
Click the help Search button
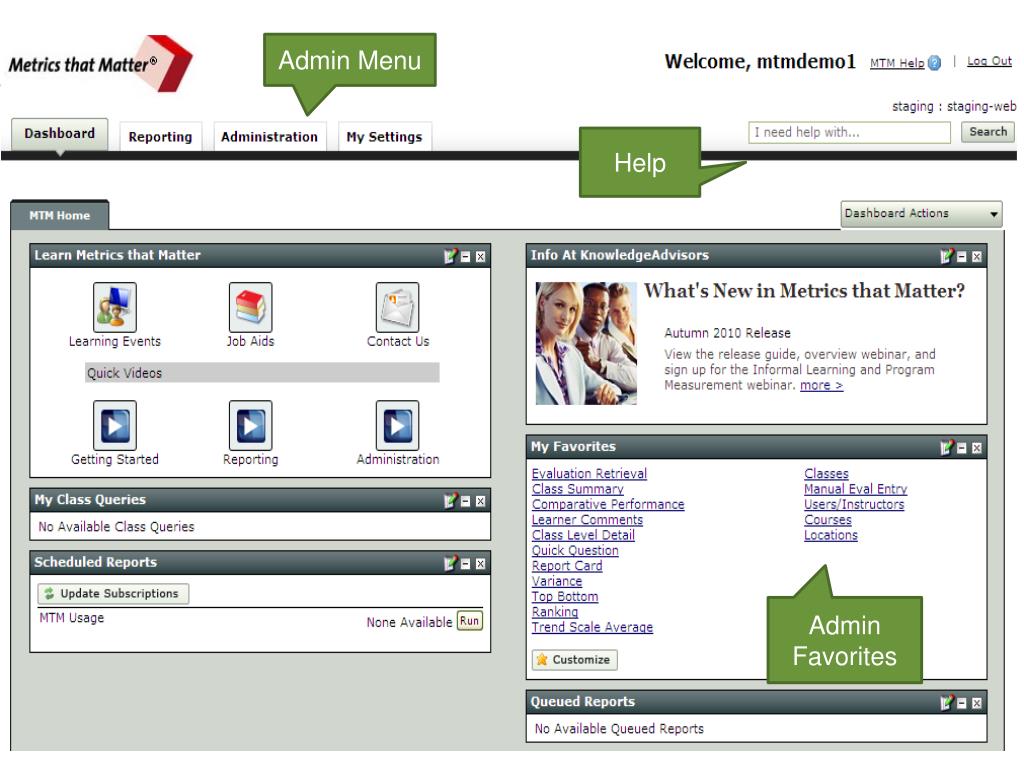[988, 132]
